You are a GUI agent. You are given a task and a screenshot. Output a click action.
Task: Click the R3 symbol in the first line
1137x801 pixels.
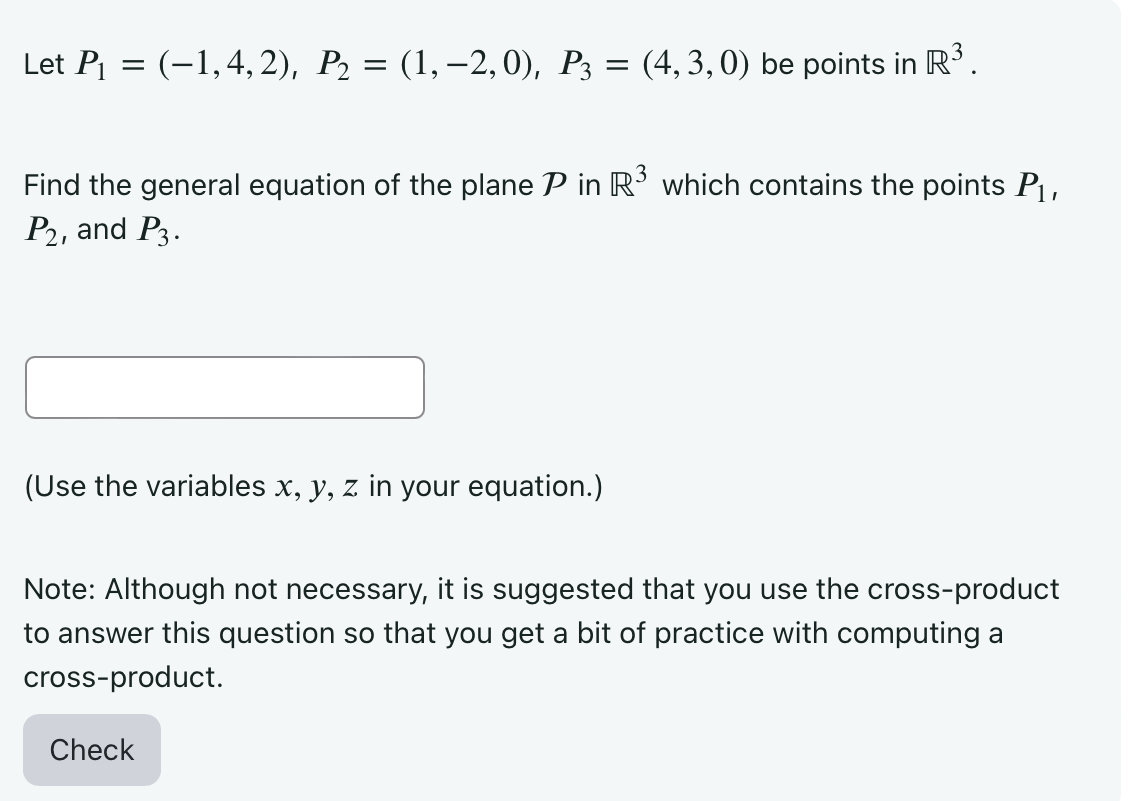point(946,60)
